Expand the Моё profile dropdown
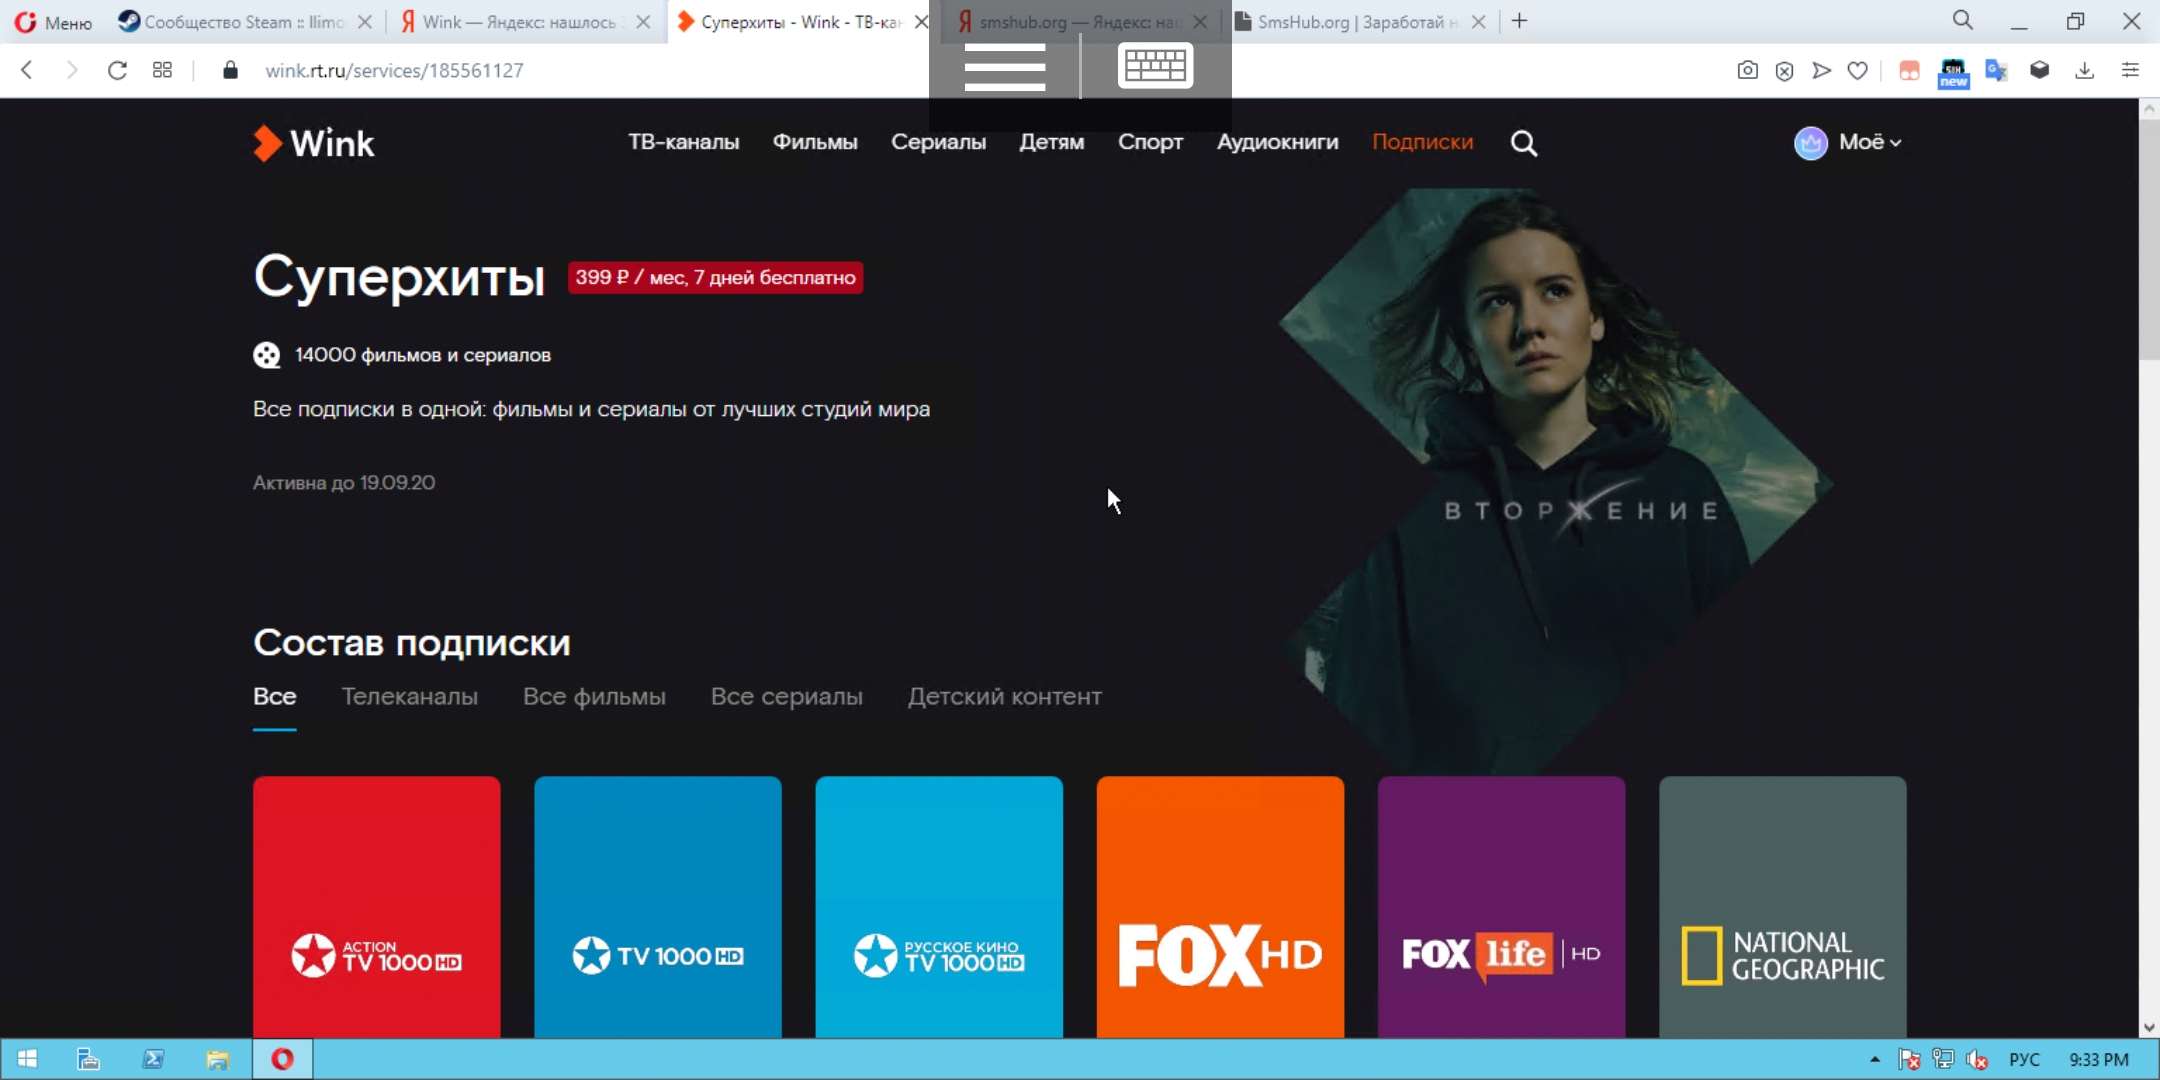The height and width of the screenshot is (1080, 2160). (1869, 142)
